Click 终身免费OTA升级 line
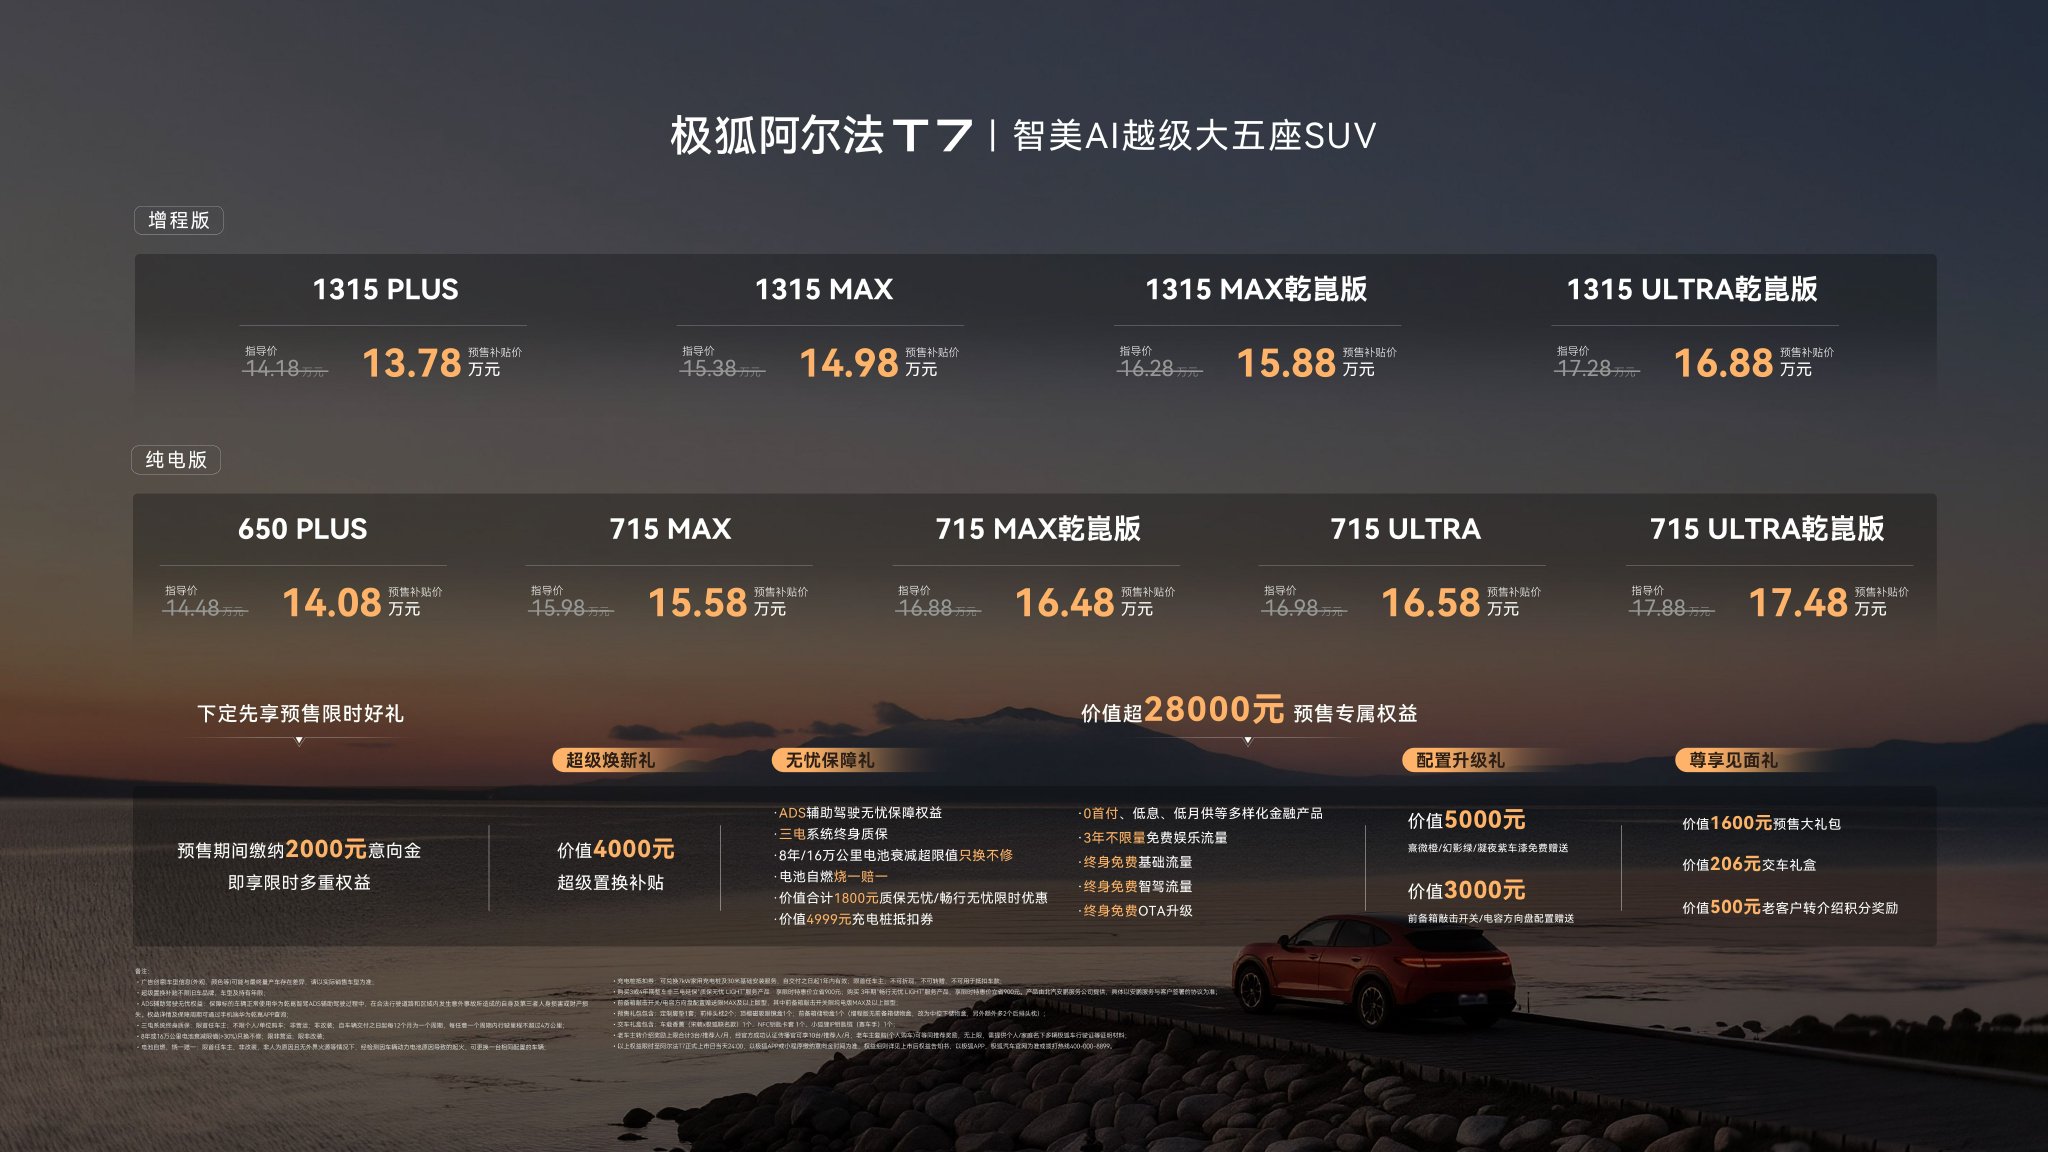The image size is (2048, 1152). pos(1136,911)
